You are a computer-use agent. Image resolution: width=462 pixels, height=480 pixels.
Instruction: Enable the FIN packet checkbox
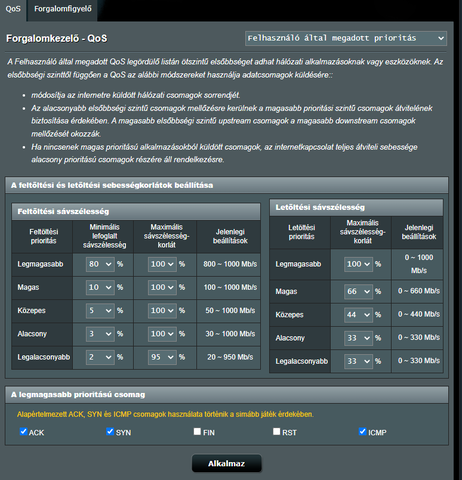pyautogui.click(x=197, y=432)
